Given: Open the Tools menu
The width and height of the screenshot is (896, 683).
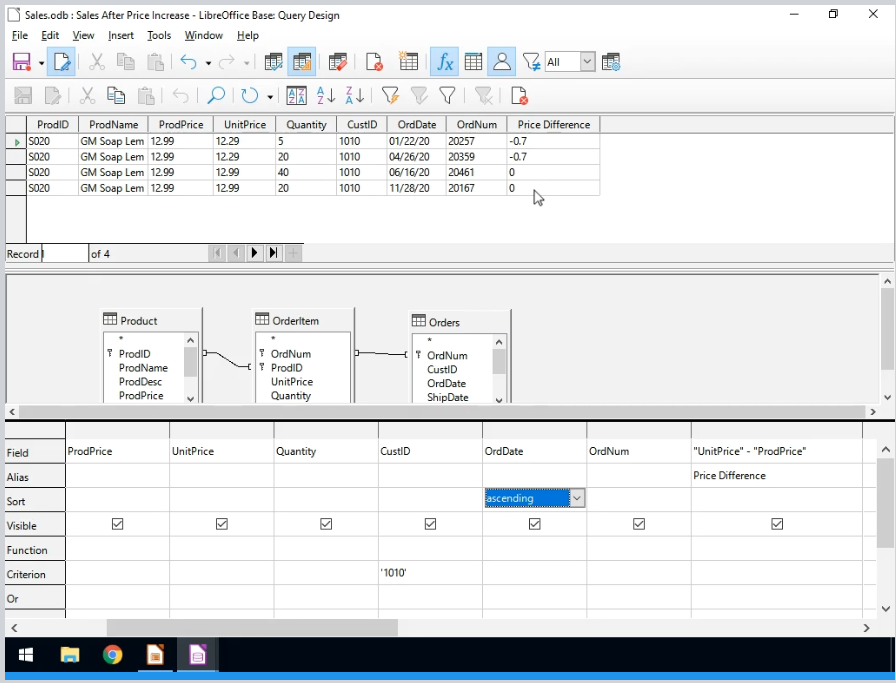Looking at the screenshot, I should pos(159,35).
